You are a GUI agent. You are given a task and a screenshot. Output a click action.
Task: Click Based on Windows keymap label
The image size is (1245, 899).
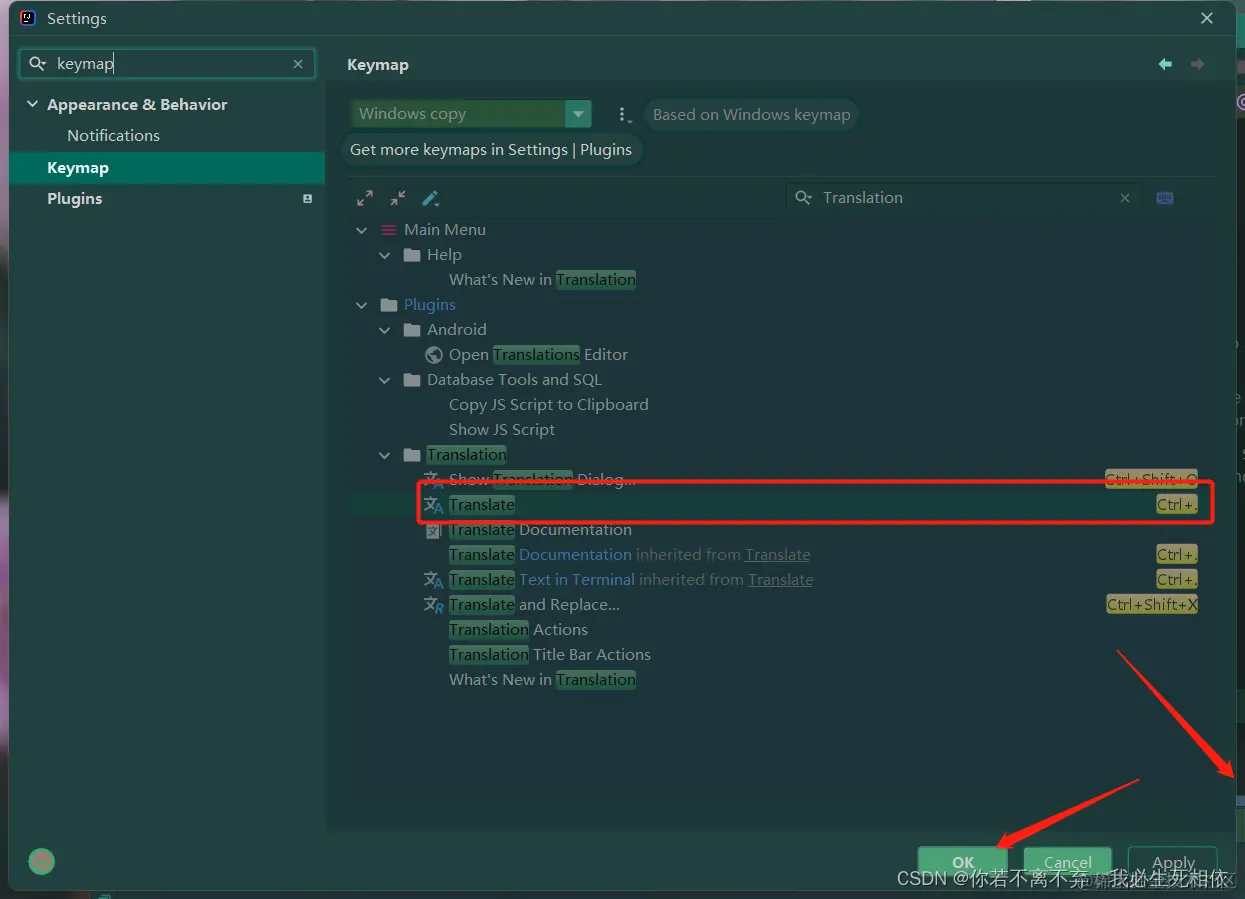pos(751,115)
